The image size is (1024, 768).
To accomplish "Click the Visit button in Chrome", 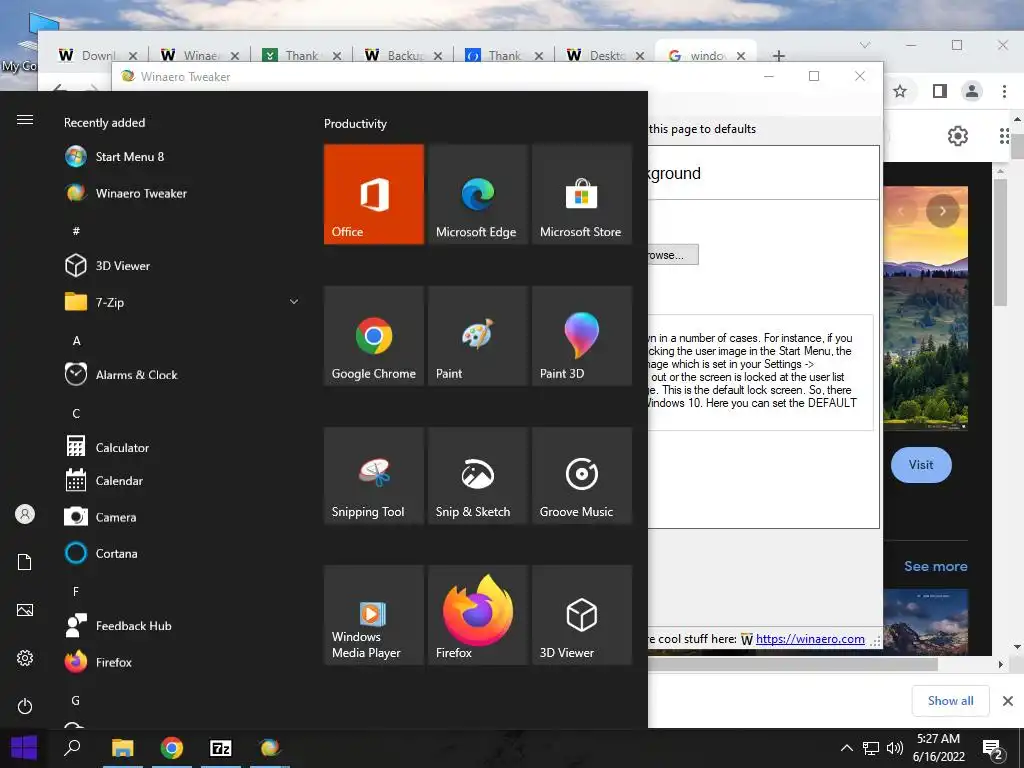I will point(921,465).
